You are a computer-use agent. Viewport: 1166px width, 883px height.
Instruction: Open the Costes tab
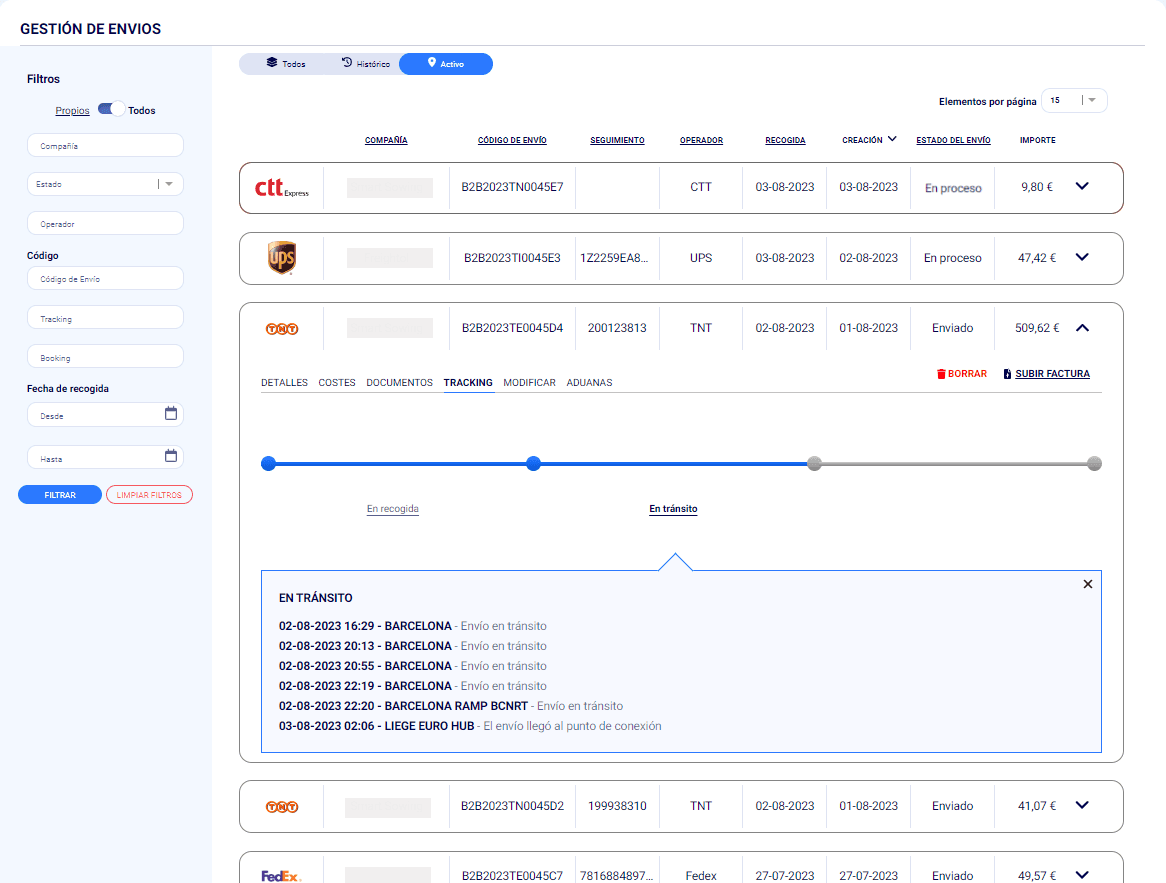337,382
